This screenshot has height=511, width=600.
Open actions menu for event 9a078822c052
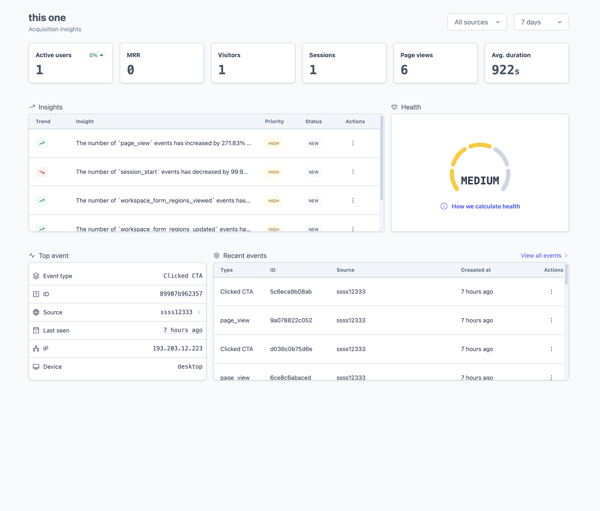pos(551,321)
